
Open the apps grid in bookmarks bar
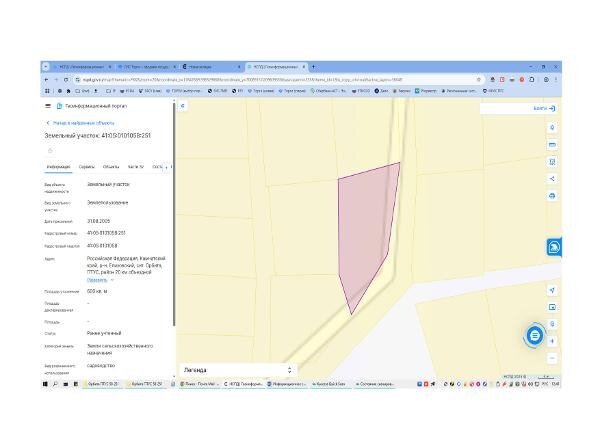(x=47, y=91)
